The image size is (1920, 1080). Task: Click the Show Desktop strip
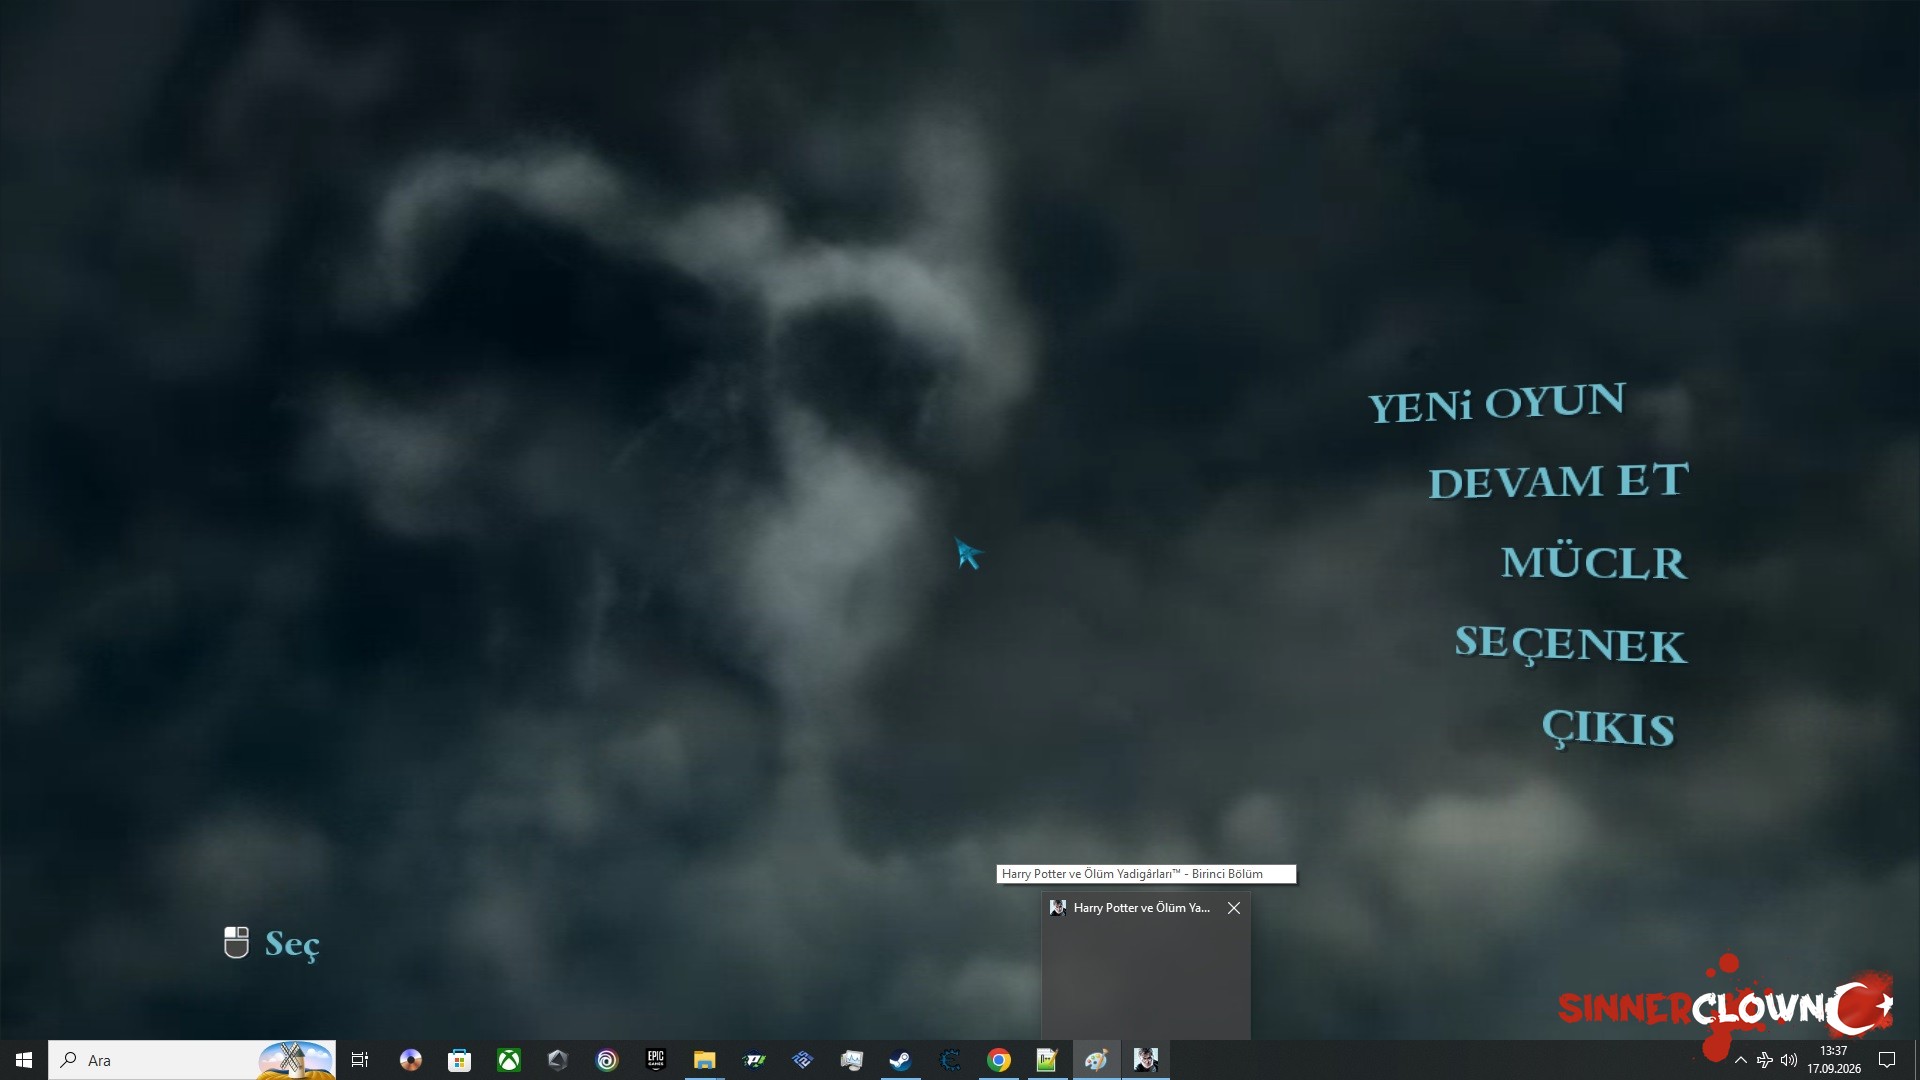click(1916, 1060)
